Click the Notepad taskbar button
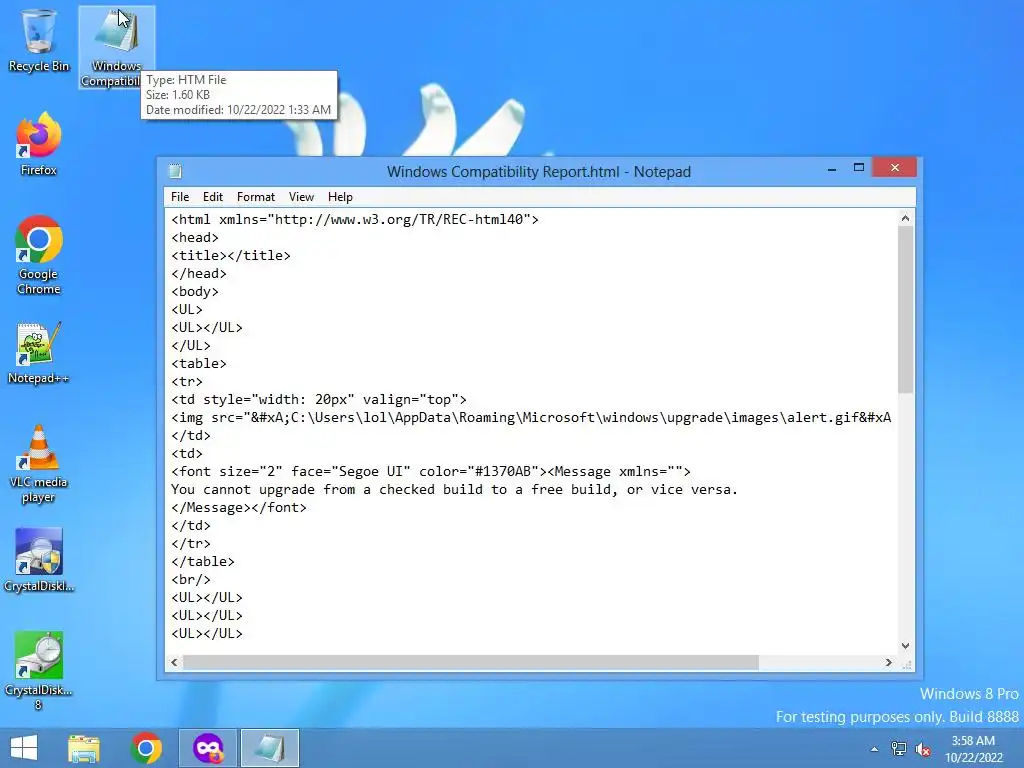1024x768 pixels. (x=270, y=748)
